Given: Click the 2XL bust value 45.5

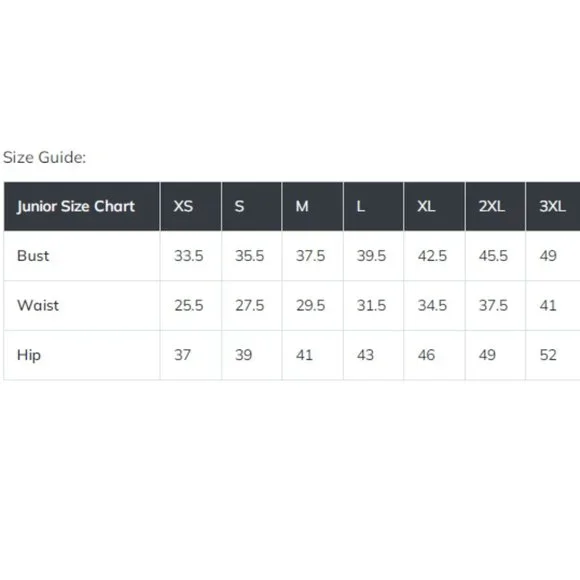Looking at the screenshot, I should pyautogui.click(x=493, y=256).
